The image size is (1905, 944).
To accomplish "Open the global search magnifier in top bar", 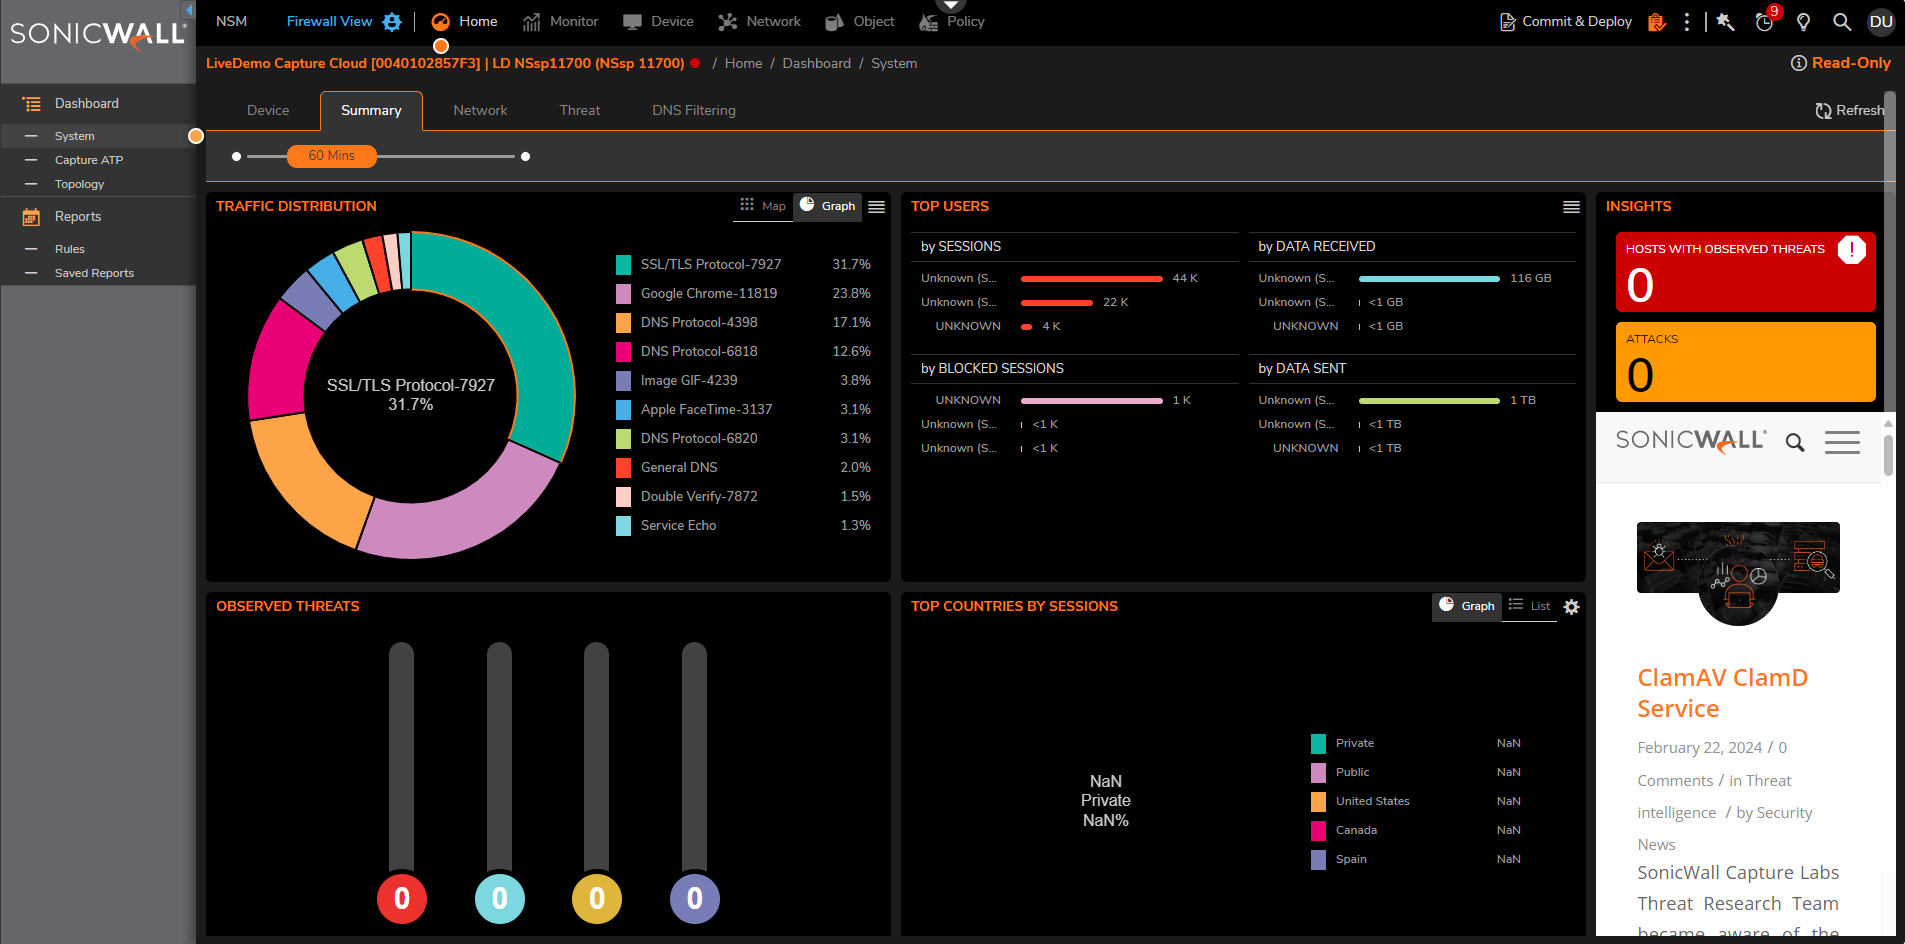I will [1841, 22].
